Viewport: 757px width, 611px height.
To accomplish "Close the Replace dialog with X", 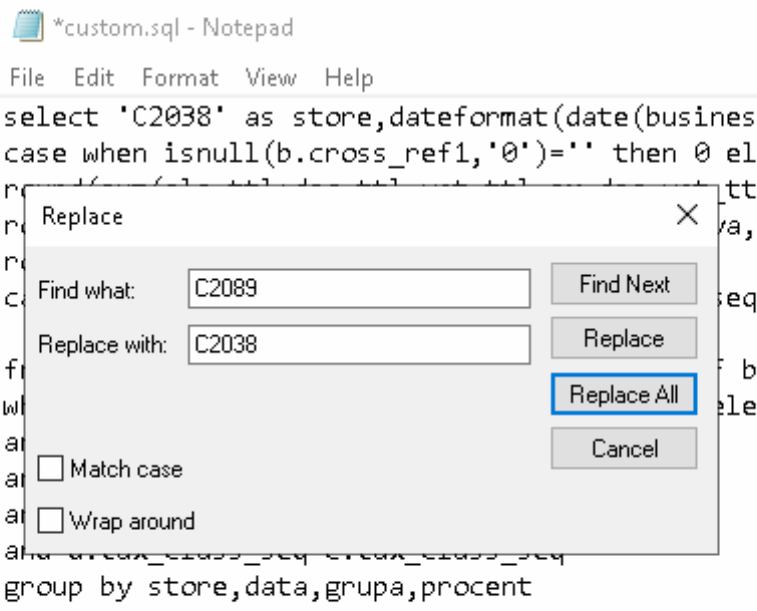I will pos(687,215).
